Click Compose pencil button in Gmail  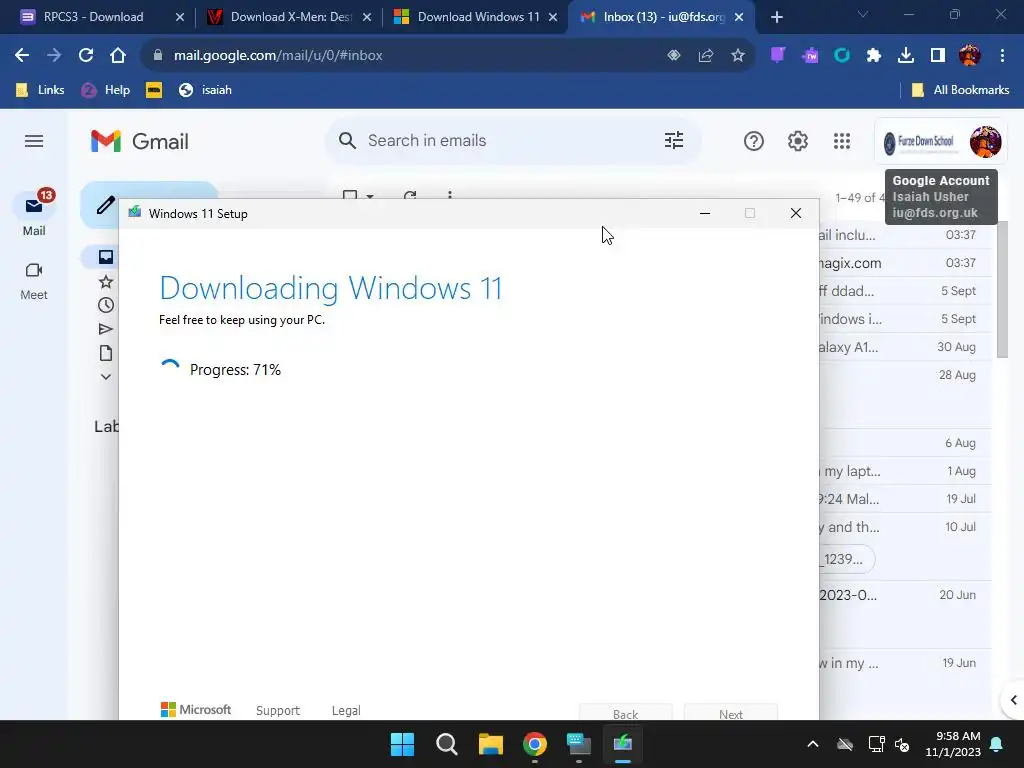[x=106, y=206]
